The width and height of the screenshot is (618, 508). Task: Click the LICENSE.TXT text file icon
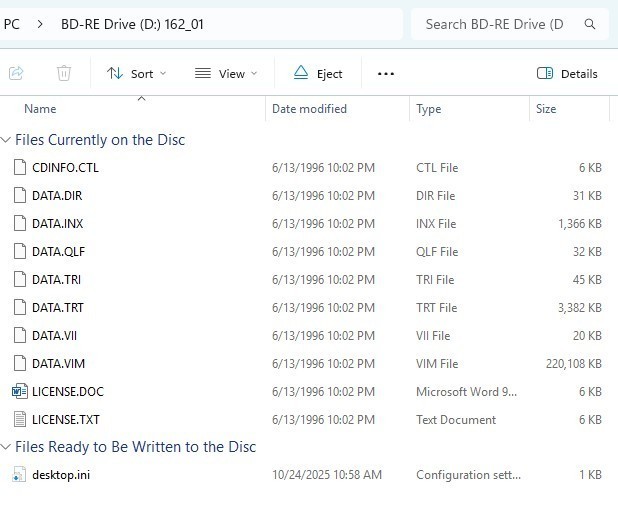coord(19,420)
